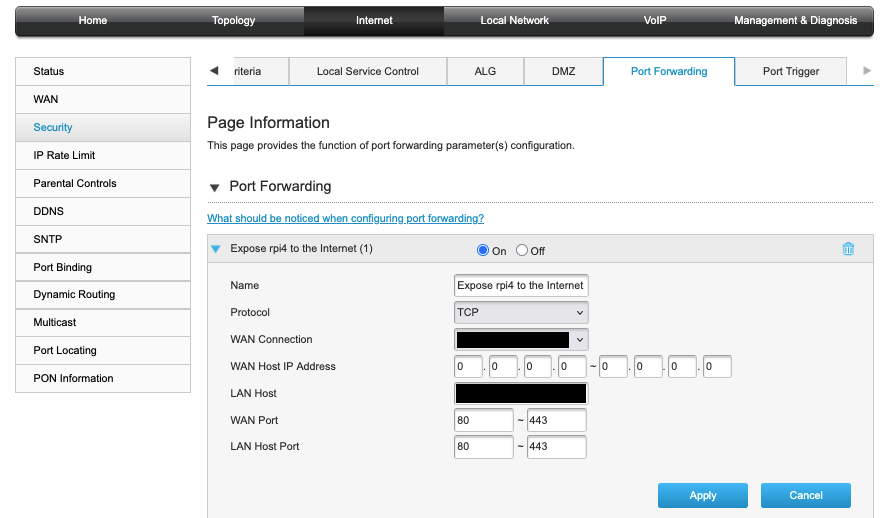Apply the port forwarding settings

pos(703,495)
